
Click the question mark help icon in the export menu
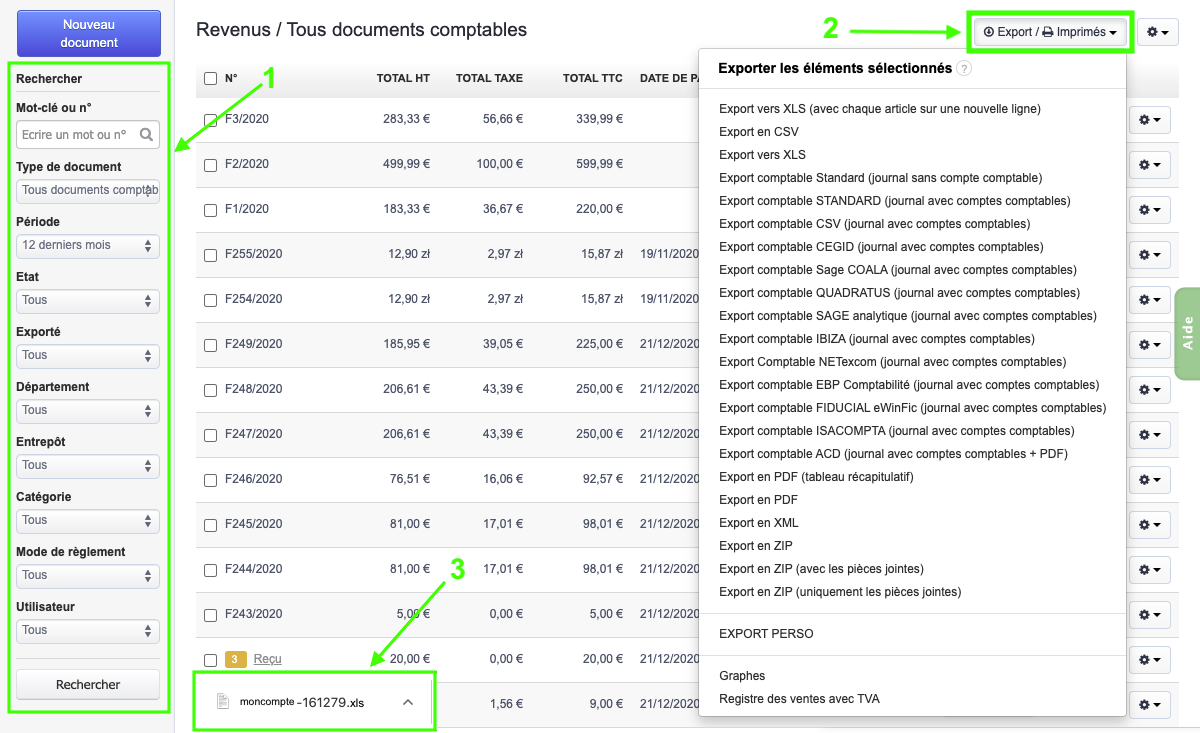coord(963,70)
